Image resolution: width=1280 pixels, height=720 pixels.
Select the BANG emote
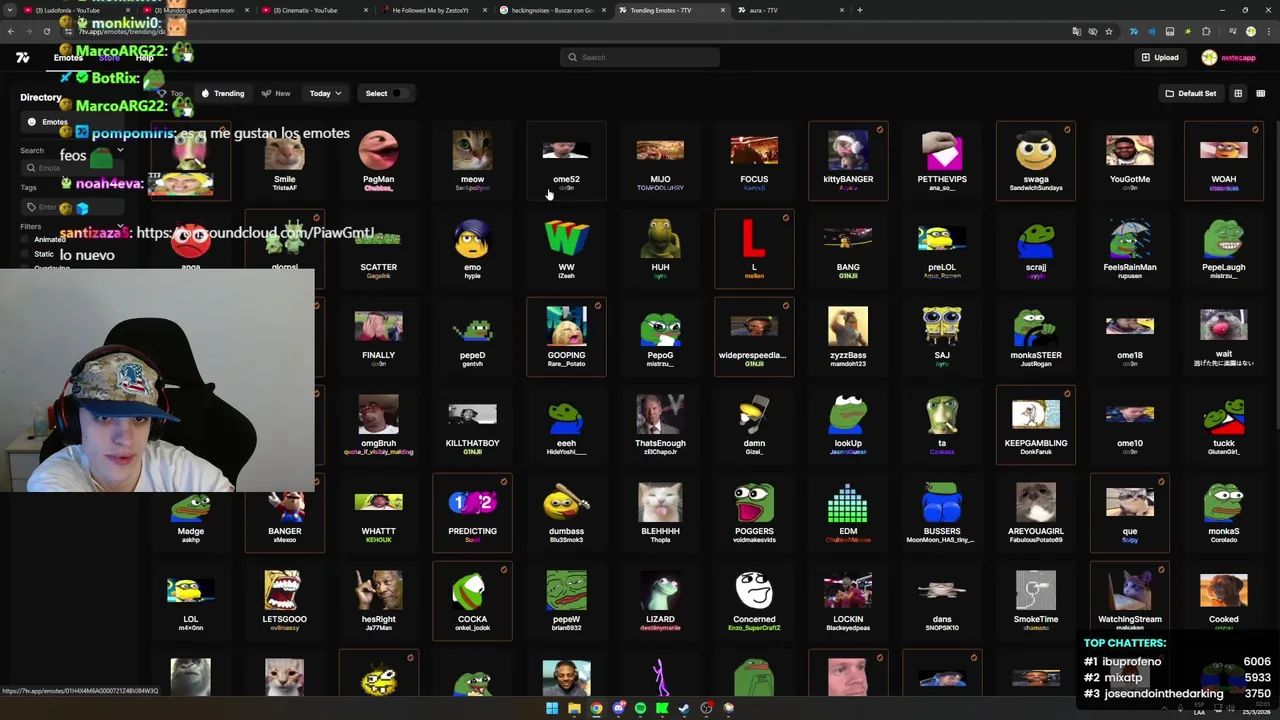click(x=848, y=249)
